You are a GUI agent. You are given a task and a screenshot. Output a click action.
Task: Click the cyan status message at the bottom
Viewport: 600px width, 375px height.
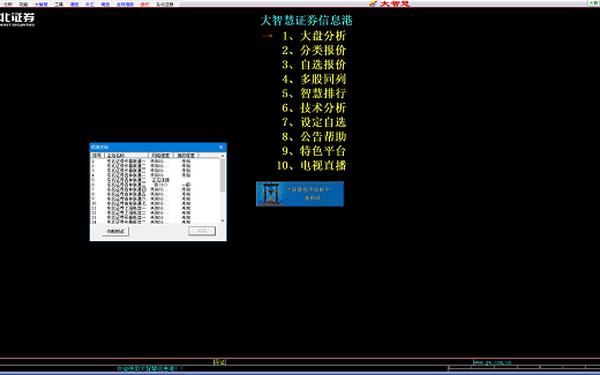[150, 368]
